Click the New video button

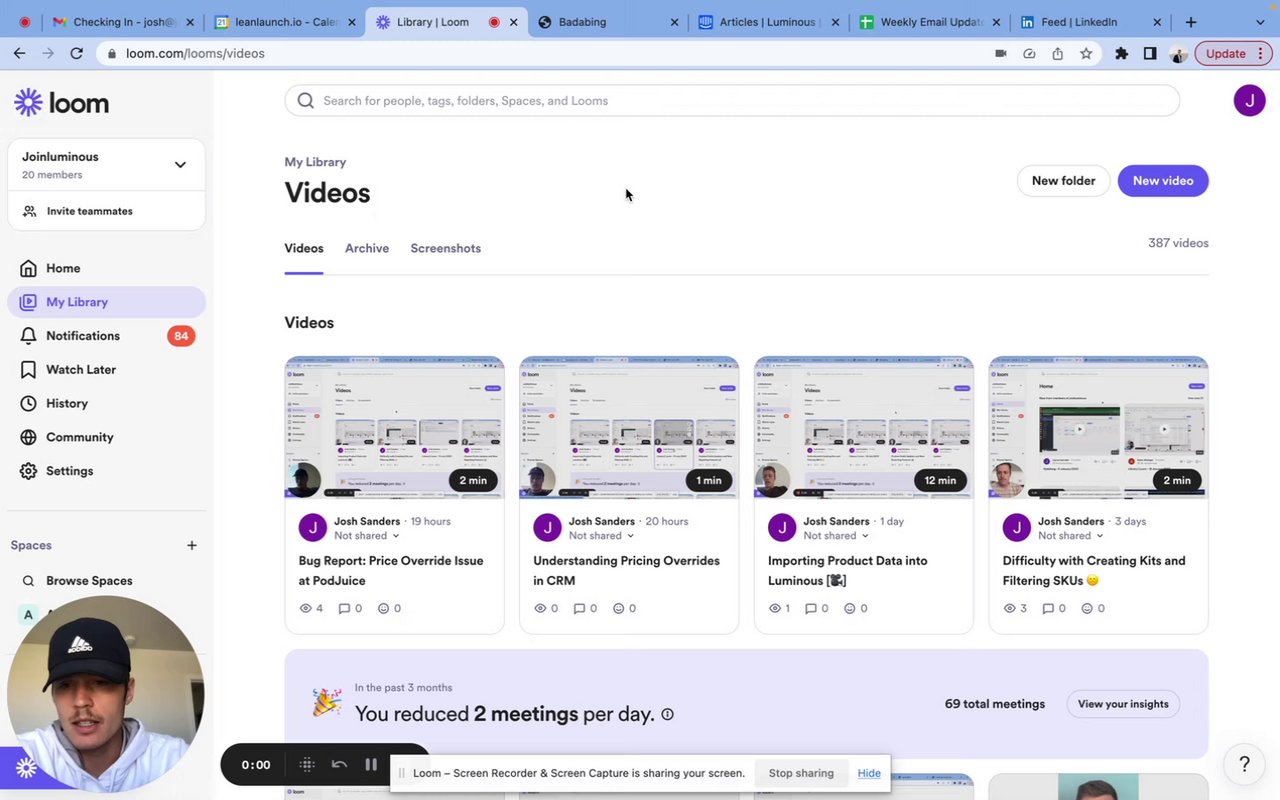1163,181
